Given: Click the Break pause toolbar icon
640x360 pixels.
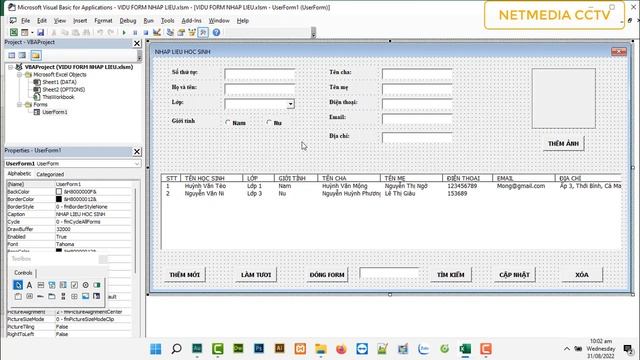Looking at the screenshot, I should point(135,32).
